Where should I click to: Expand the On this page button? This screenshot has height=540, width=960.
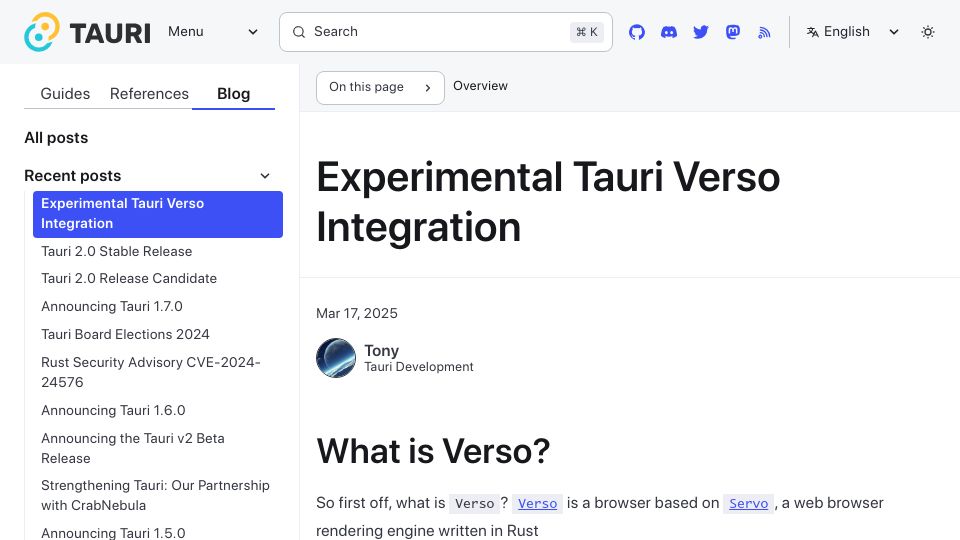(380, 88)
